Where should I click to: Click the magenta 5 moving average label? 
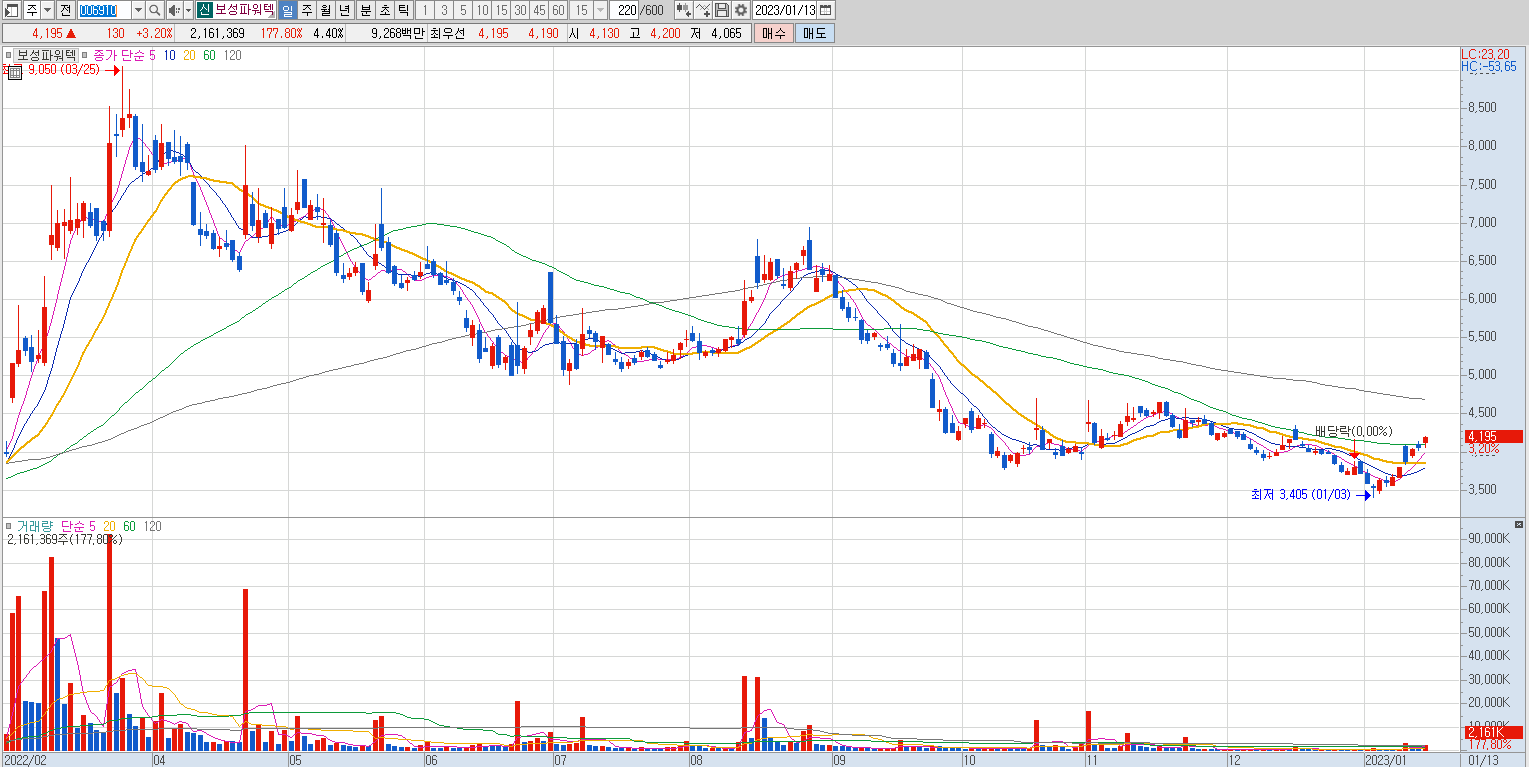153,55
